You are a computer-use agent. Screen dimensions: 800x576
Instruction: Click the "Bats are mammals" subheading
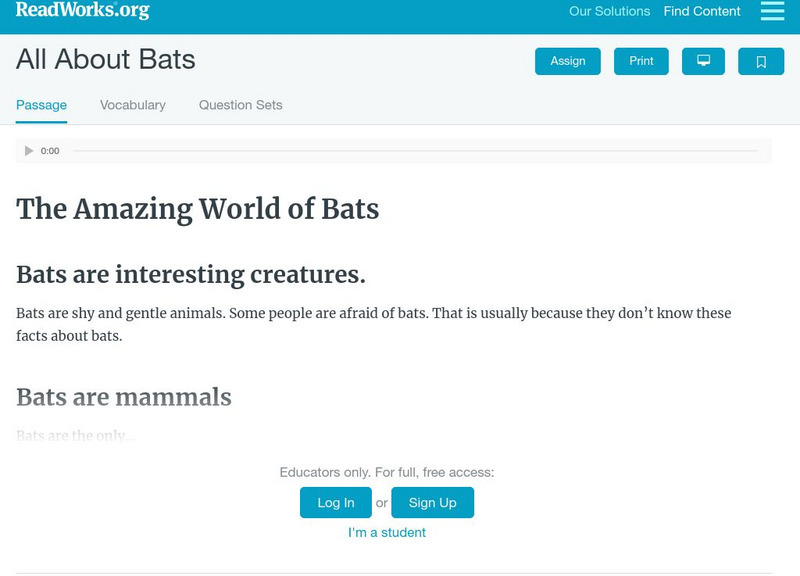pos(124,397)
